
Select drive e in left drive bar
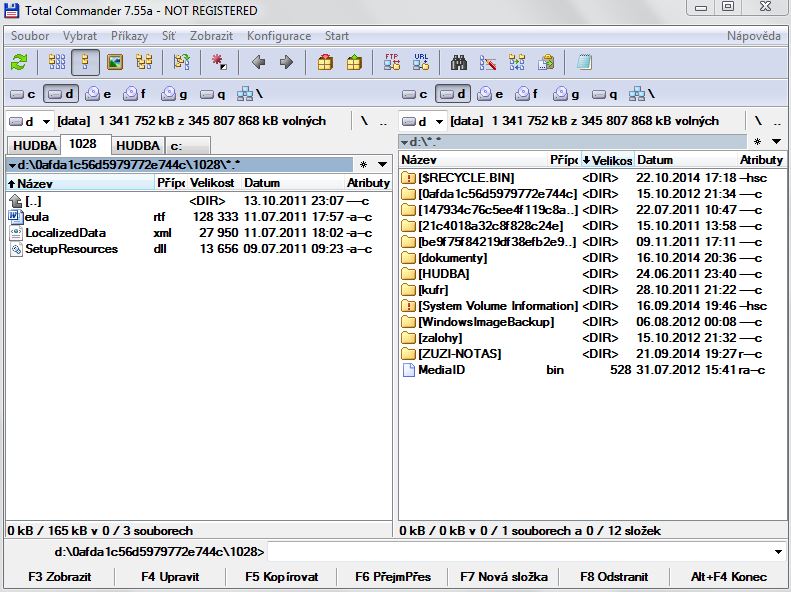[x=98, y=94]
